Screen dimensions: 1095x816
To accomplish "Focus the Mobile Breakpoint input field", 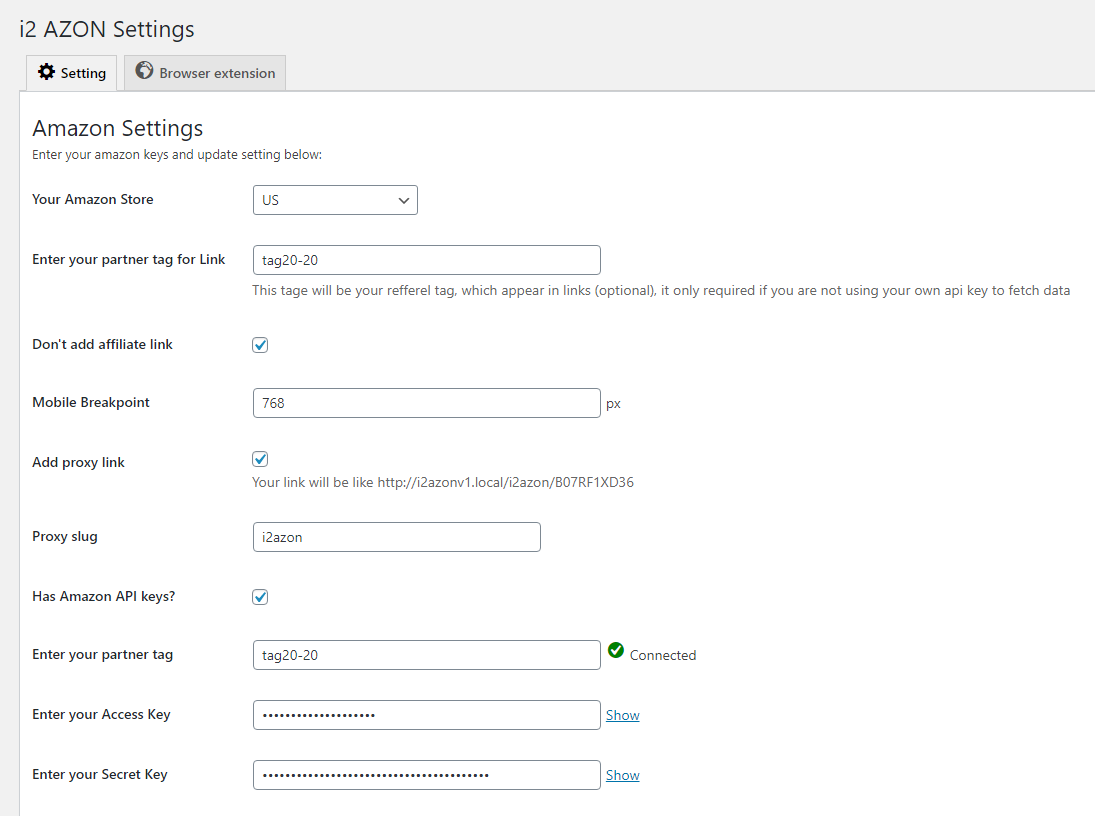I will pyautogui.click(x=426, y=403).
